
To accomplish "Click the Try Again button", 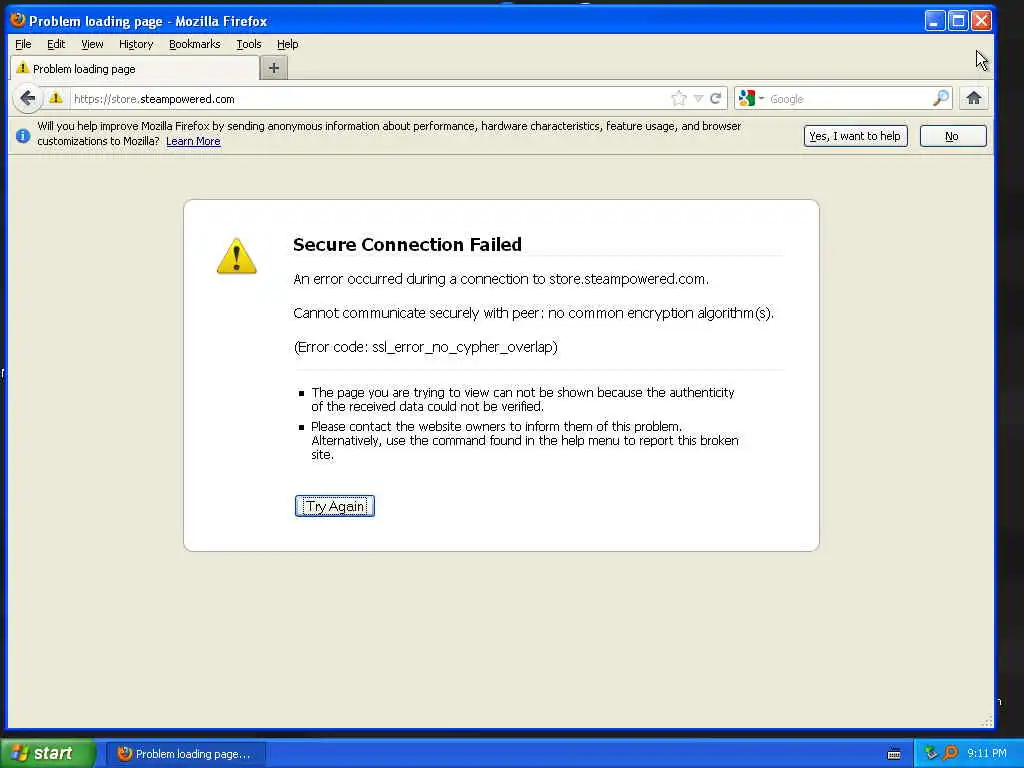I will click(x=334, y=506).
